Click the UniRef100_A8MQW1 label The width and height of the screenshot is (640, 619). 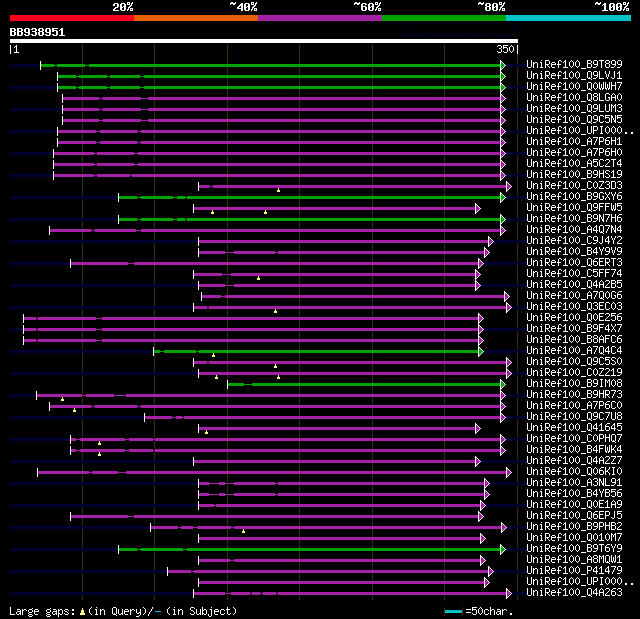click(574, 560)
